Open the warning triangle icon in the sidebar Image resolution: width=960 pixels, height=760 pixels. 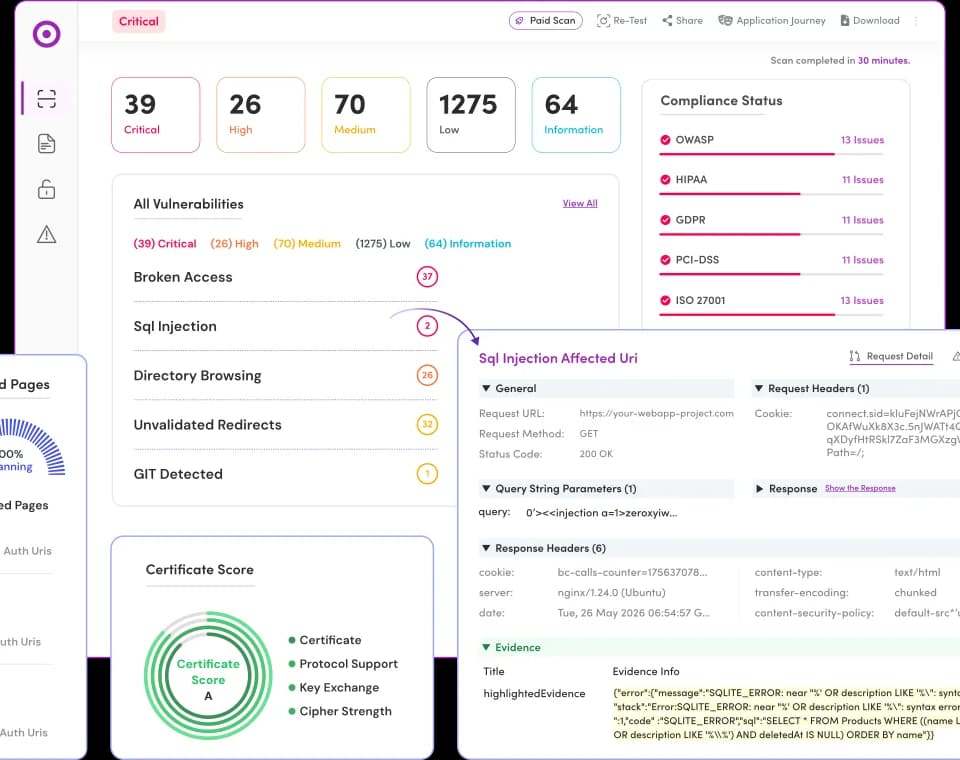pyautogui.click(x=47, y=235)
